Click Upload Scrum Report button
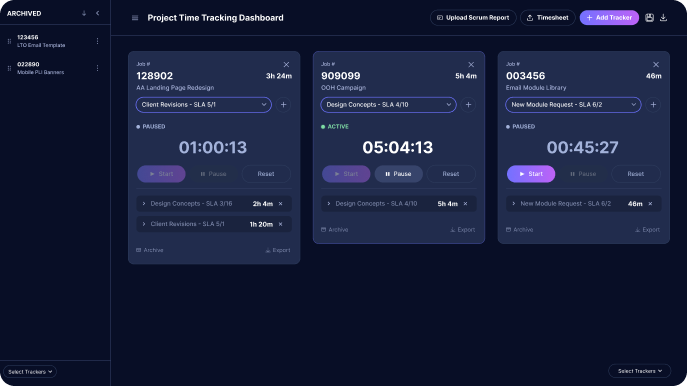This screenshot has height=386, width=687. tap(473, 18)
